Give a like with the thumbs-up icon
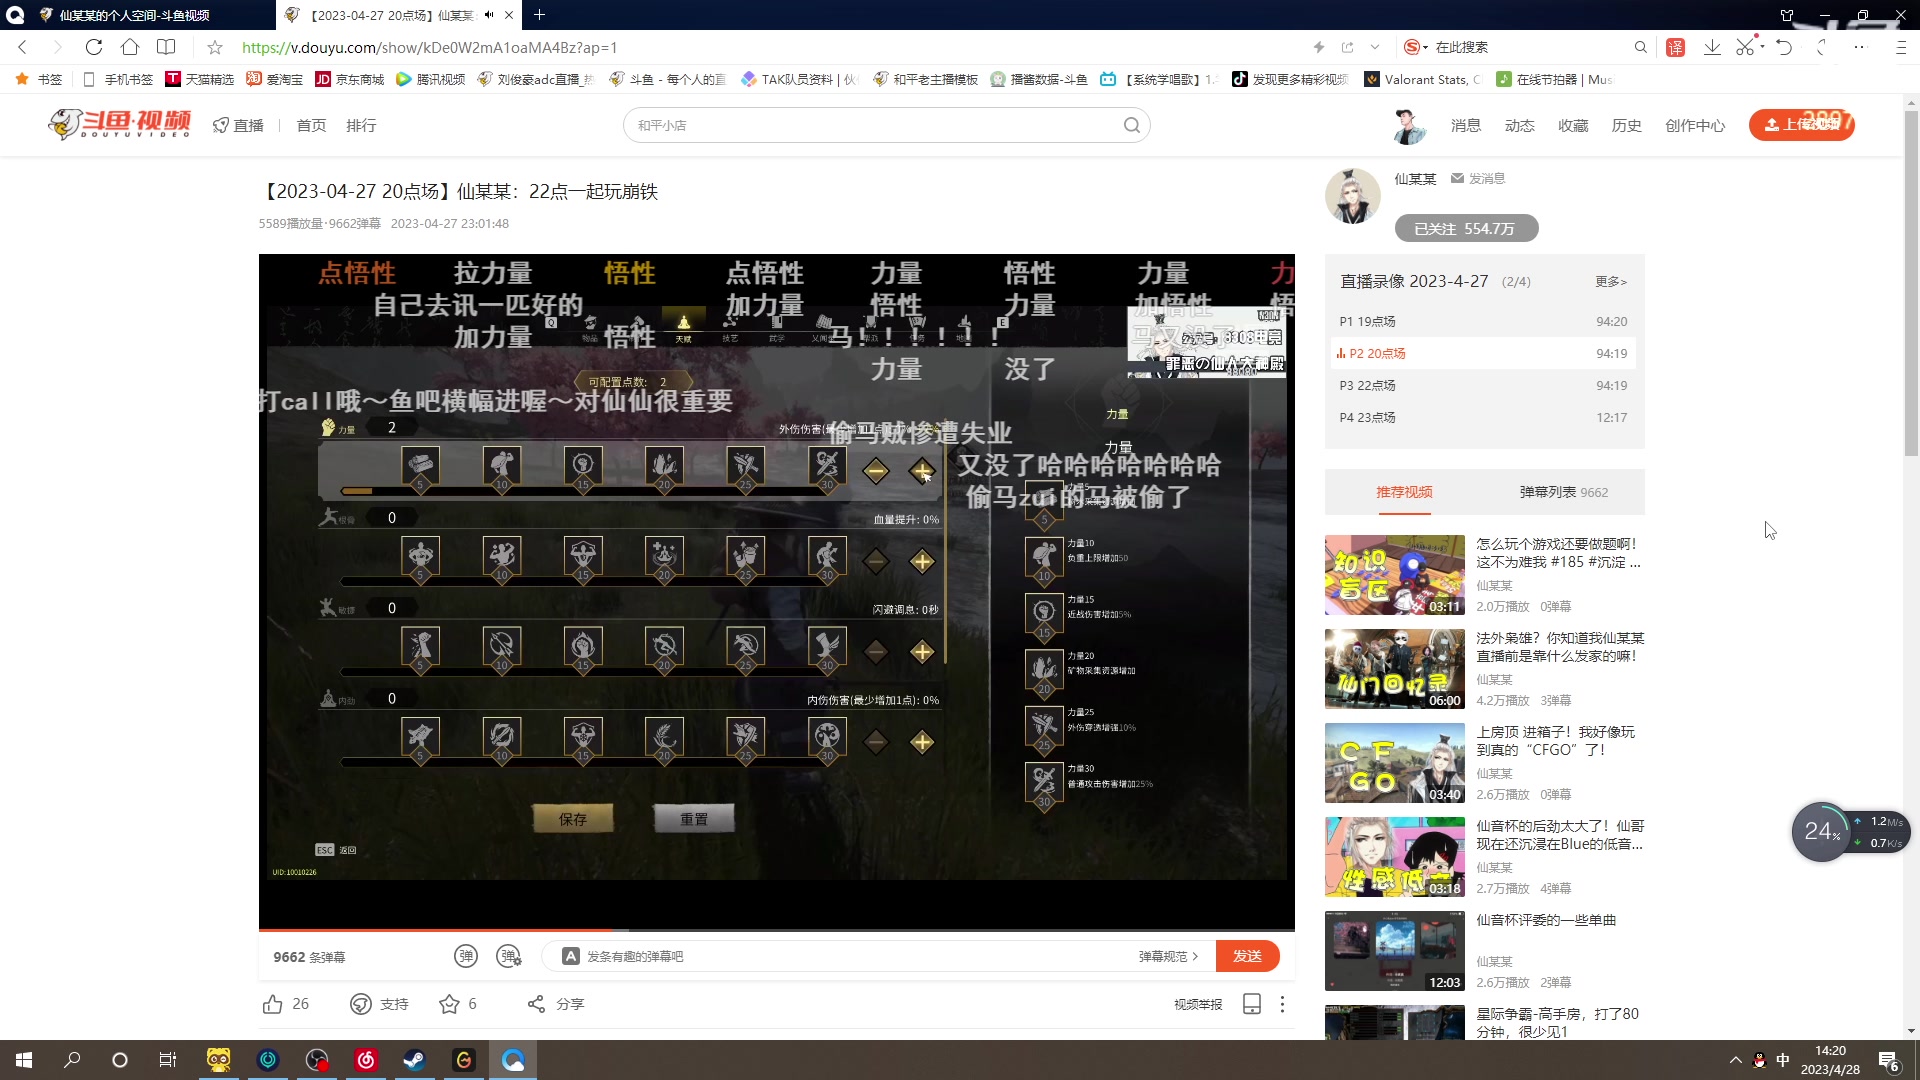The width and height of the screenshot is (1920, 1080). [272, 1004]
